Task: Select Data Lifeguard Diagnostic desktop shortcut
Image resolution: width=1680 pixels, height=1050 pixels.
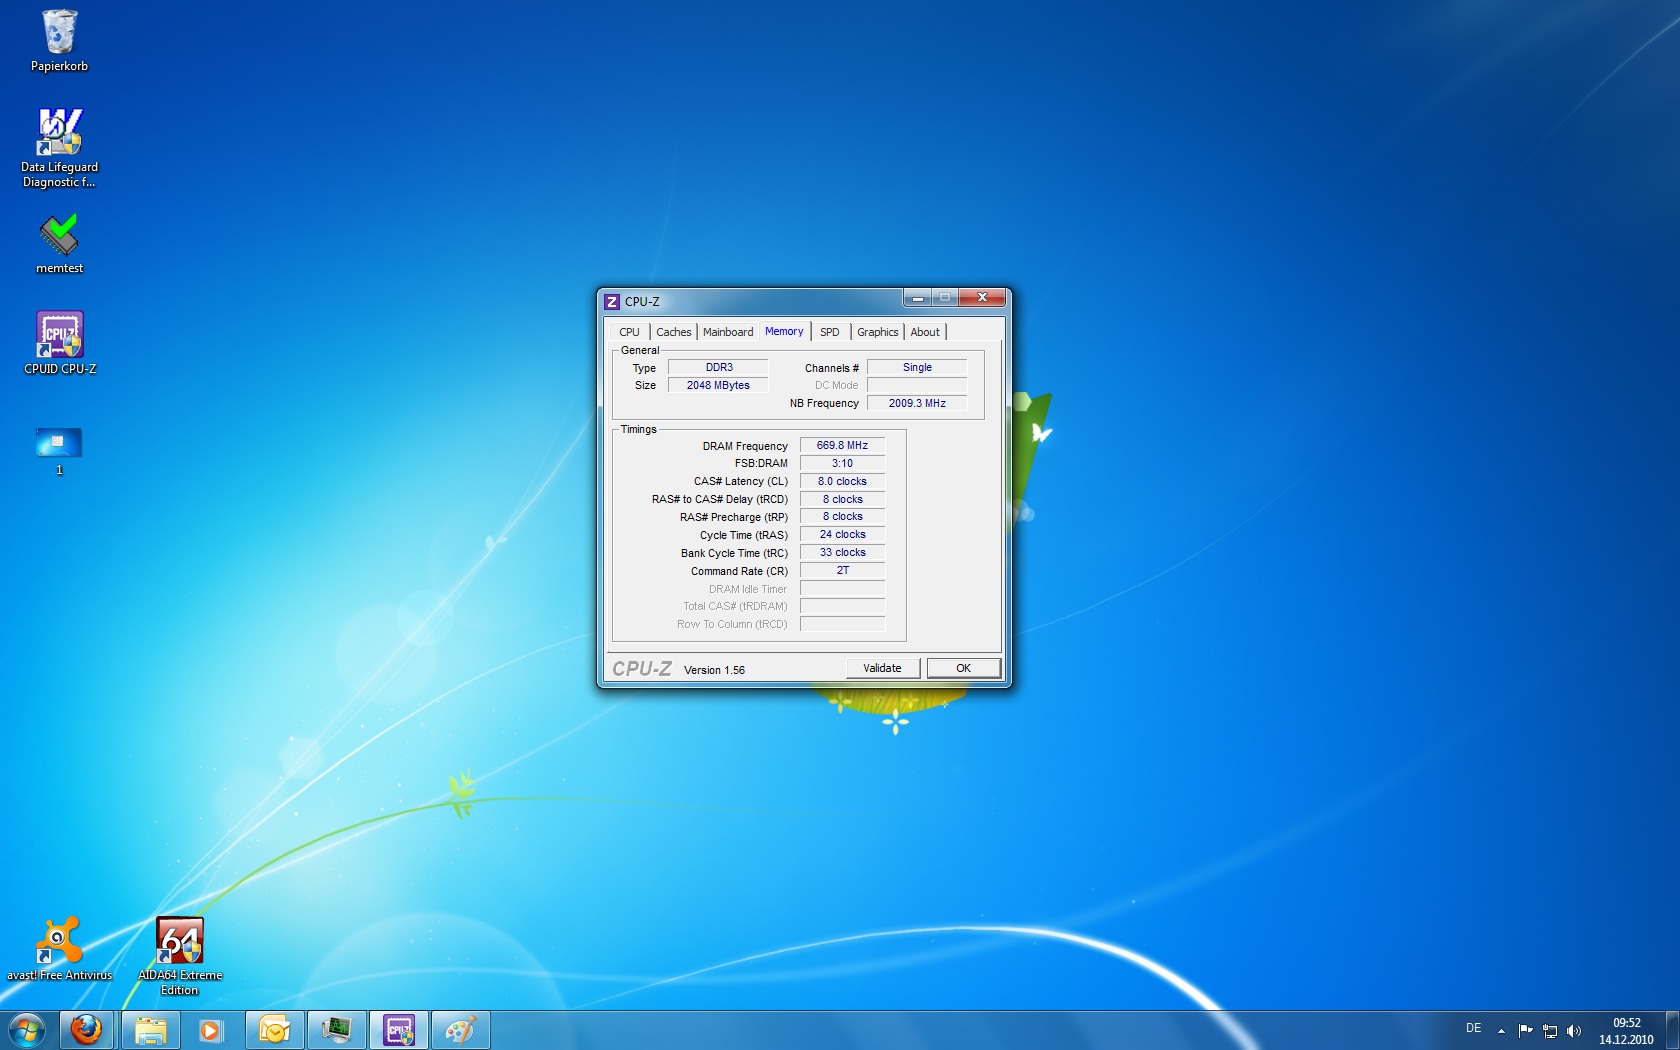Action: click(59, 148)
